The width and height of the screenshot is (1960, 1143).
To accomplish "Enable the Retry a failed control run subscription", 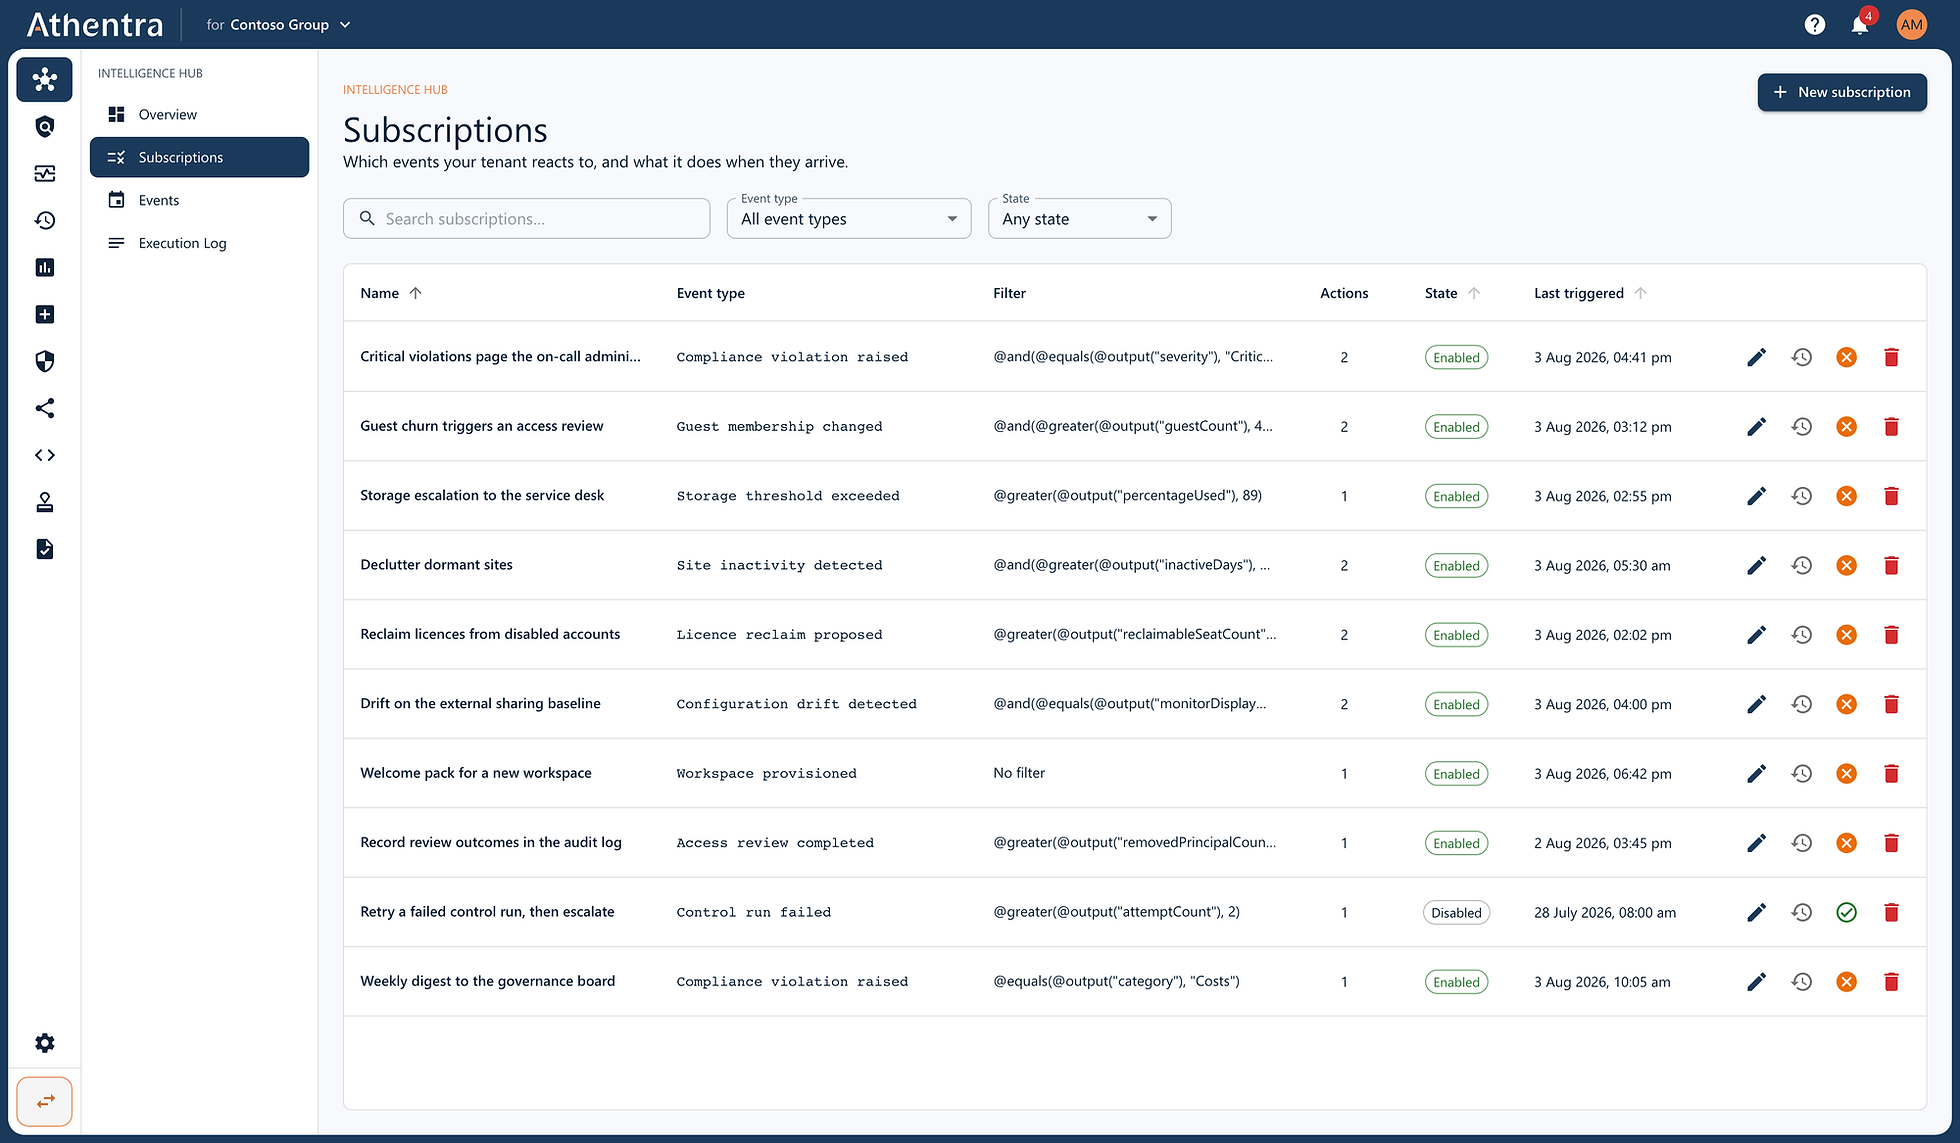I will pos(1846,912).
